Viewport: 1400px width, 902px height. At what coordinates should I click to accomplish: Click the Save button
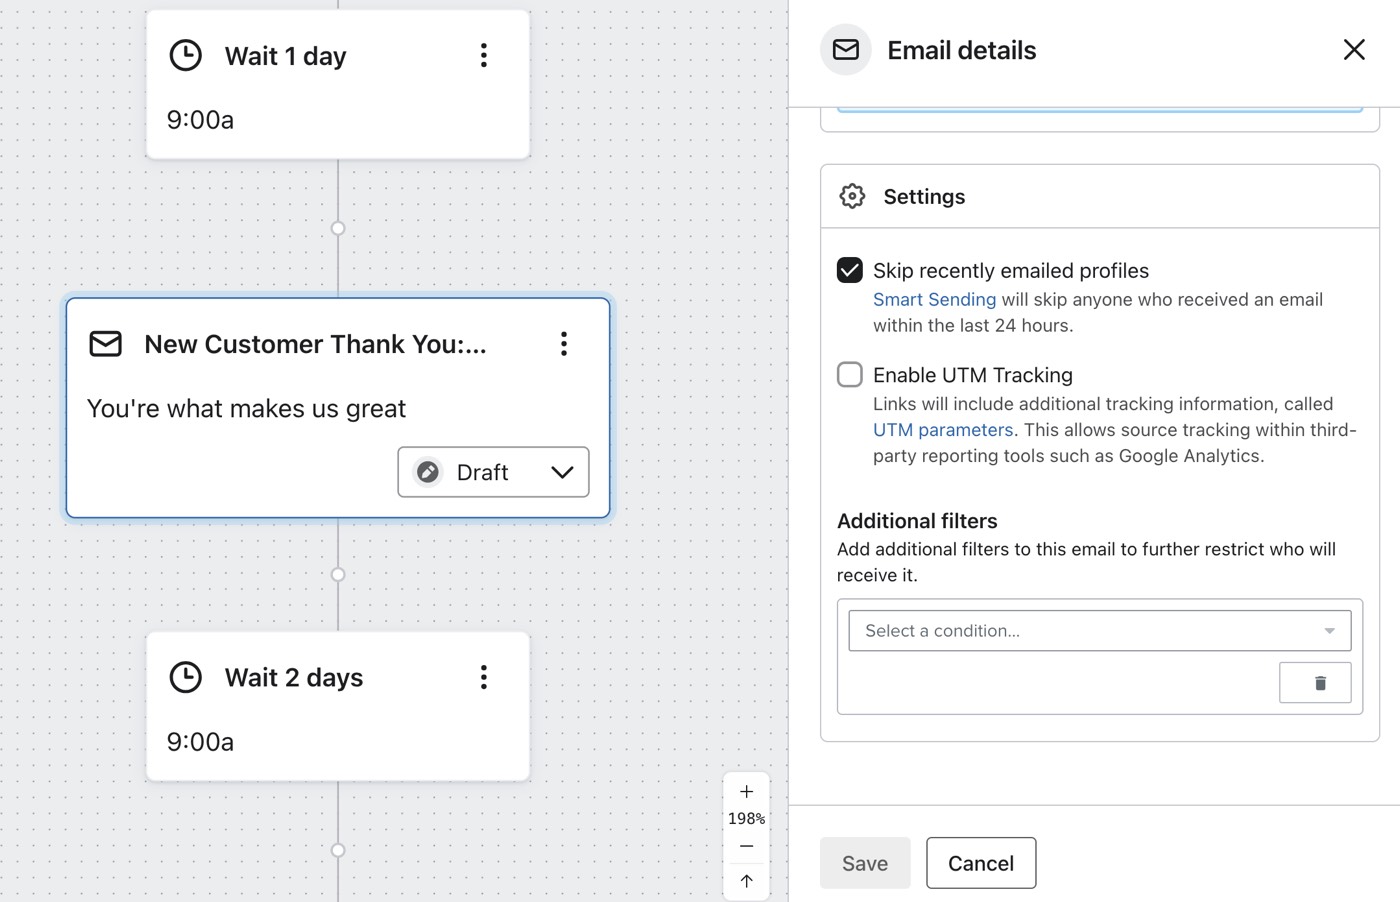[865, 863]
